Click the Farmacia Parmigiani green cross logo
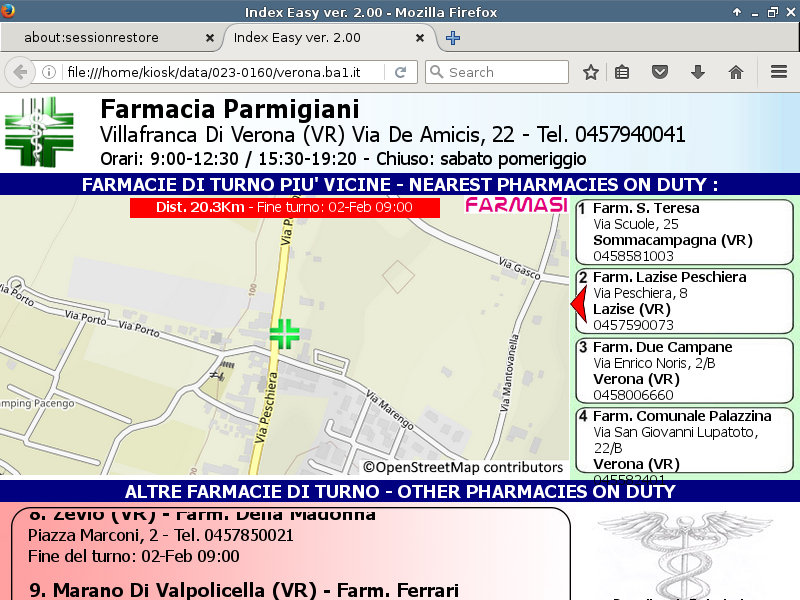This screenshot has height=600, width=800. click(x=38, y=132)
